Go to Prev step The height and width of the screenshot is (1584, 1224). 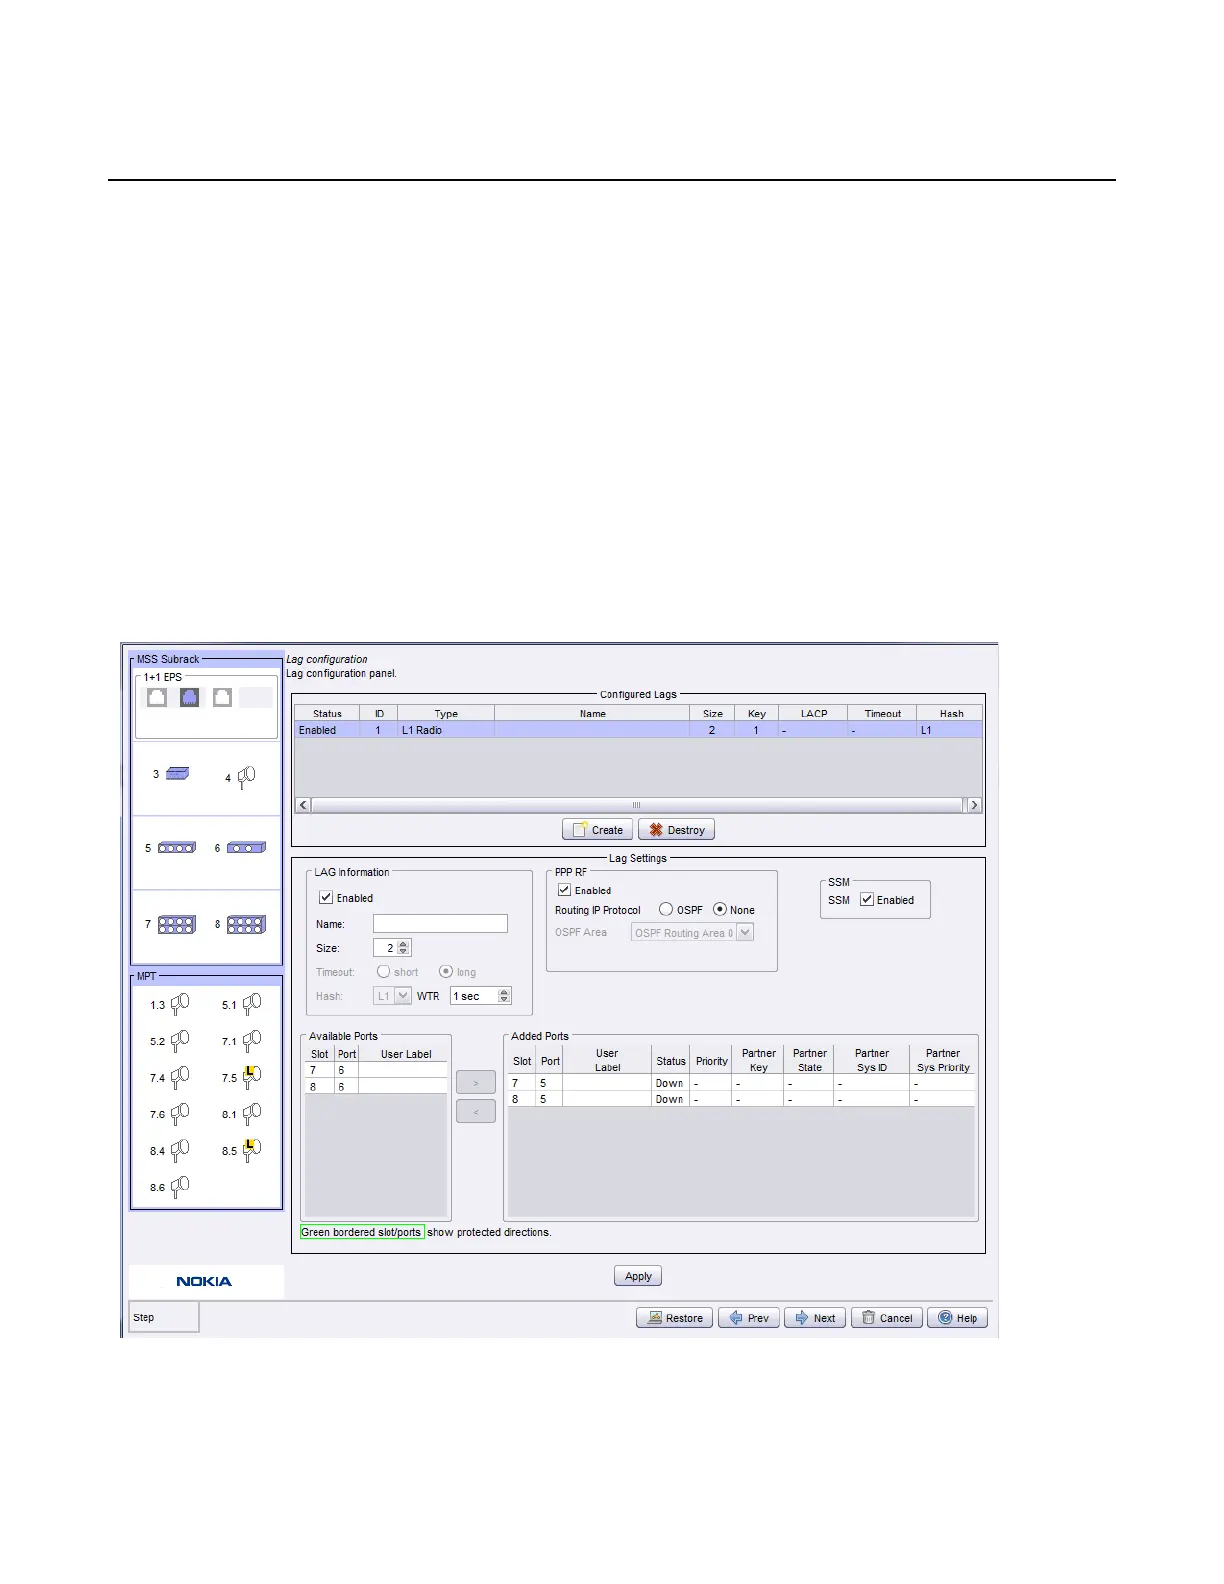coord(749,1318)
